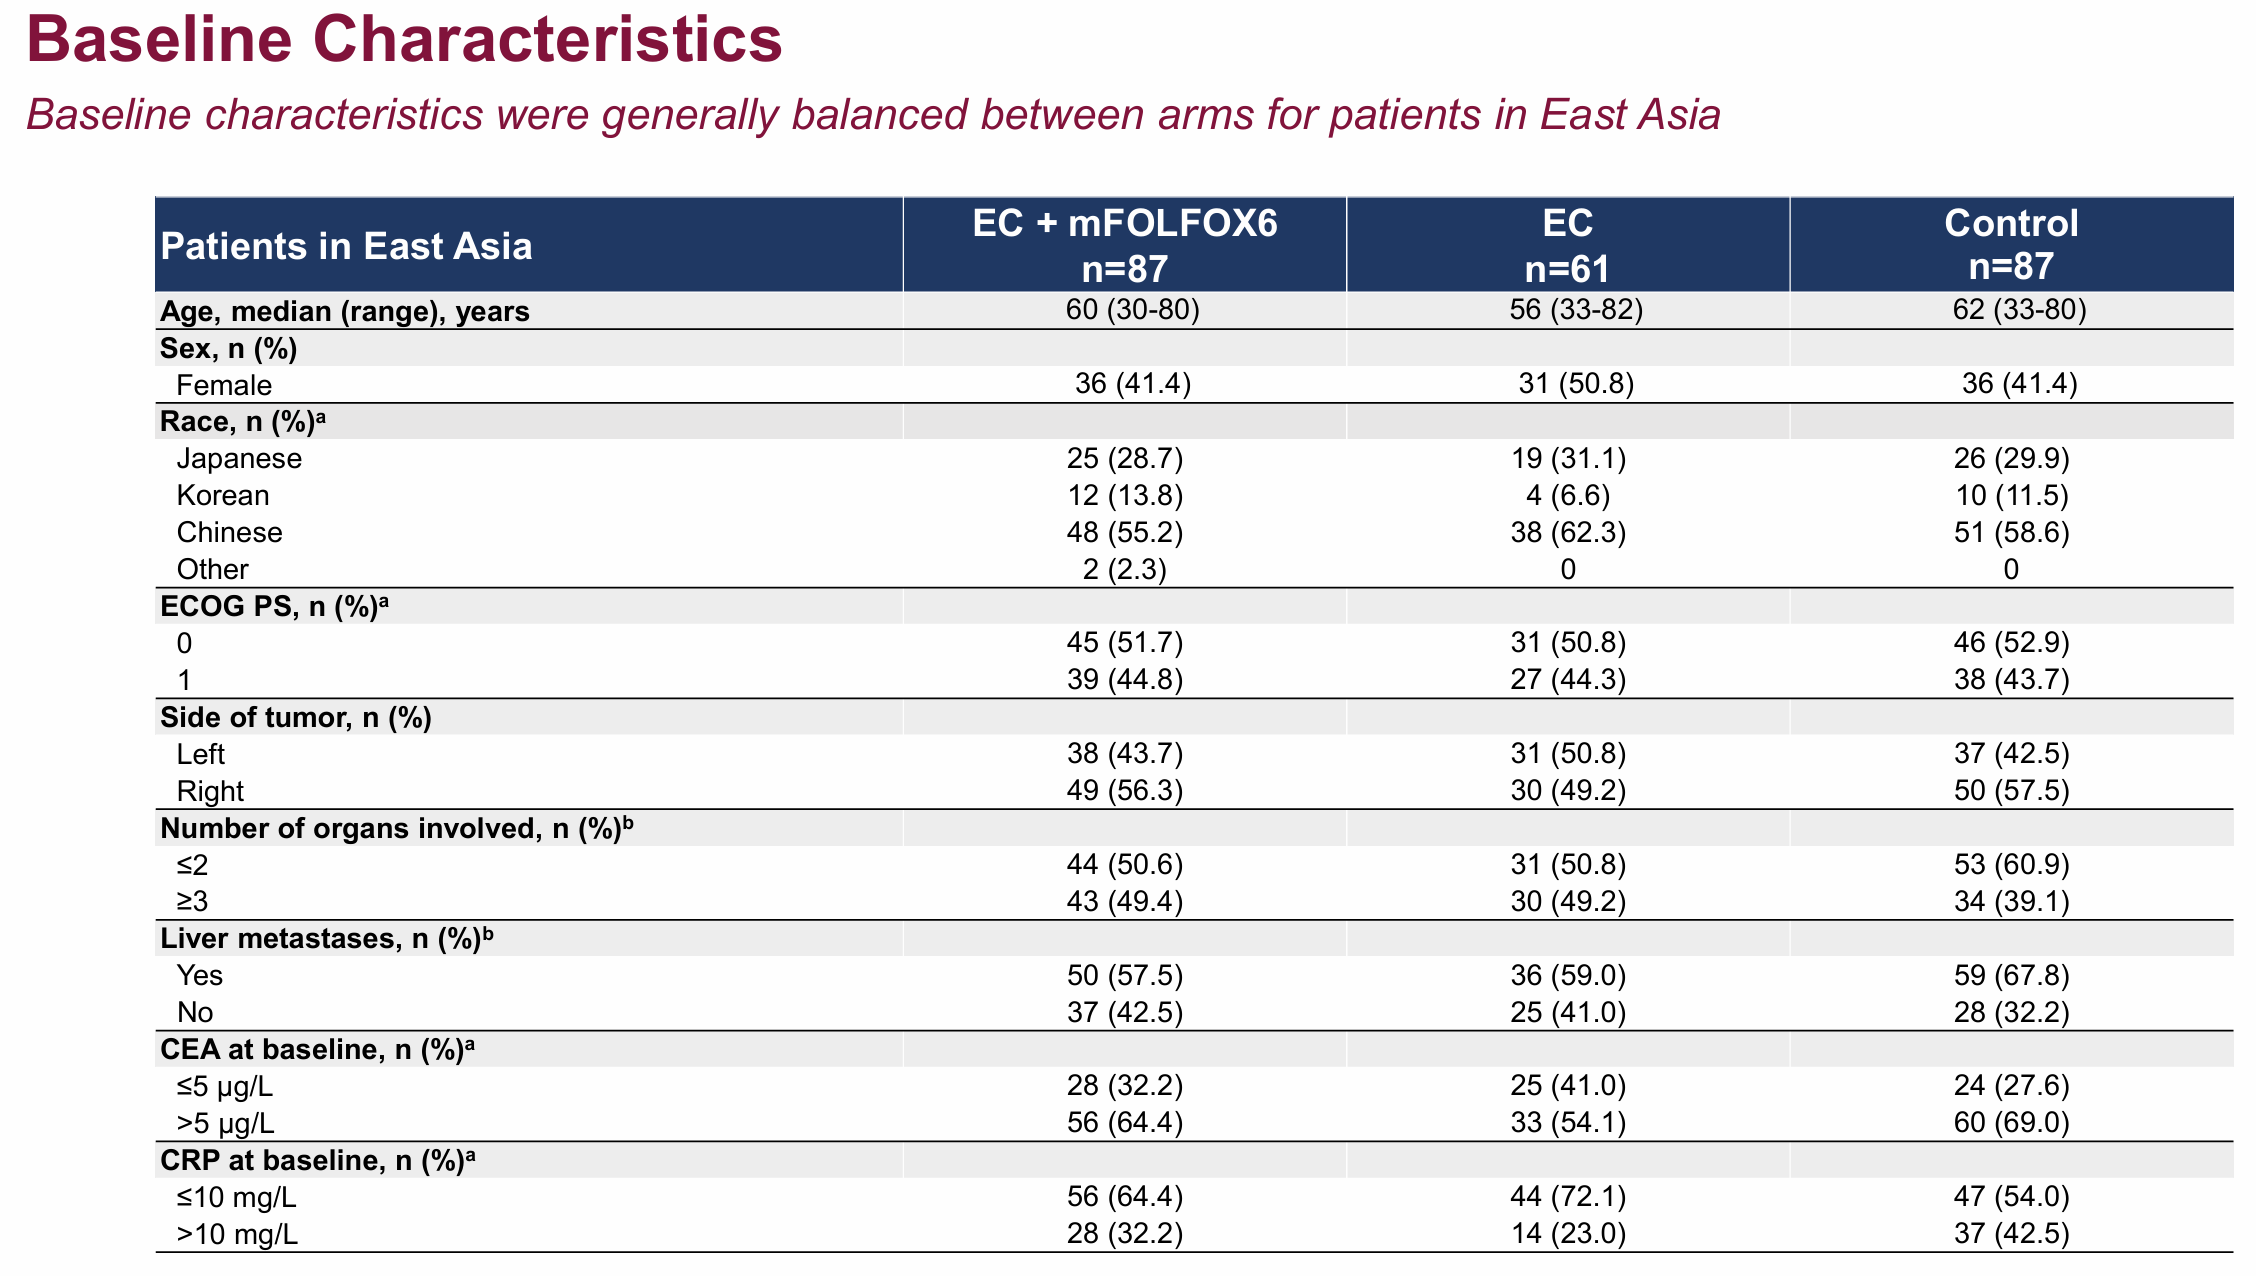Viewport: 2256px width, 1276px height.
Task: Click the "59 (67.8)" liver metastases value
Action: [x=2011, y=975]
